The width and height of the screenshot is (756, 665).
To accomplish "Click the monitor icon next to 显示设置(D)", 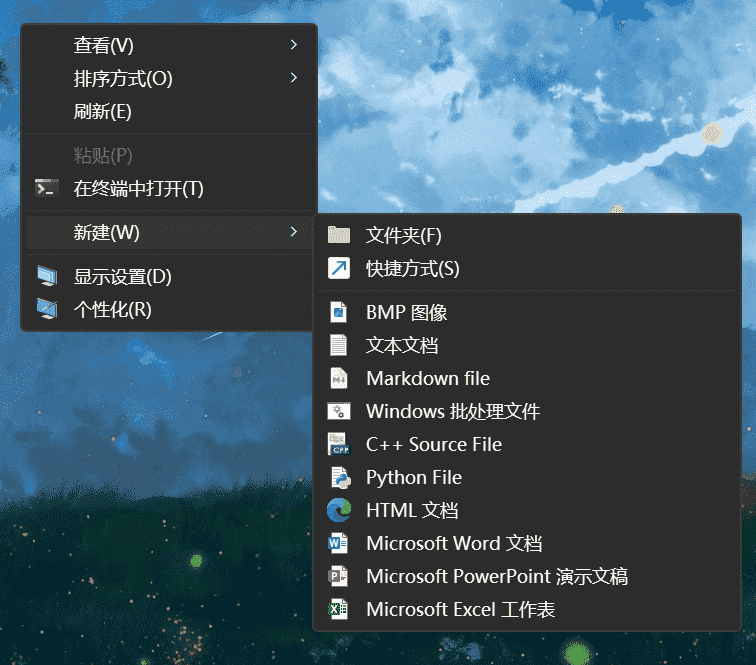I will pos(46,276).
